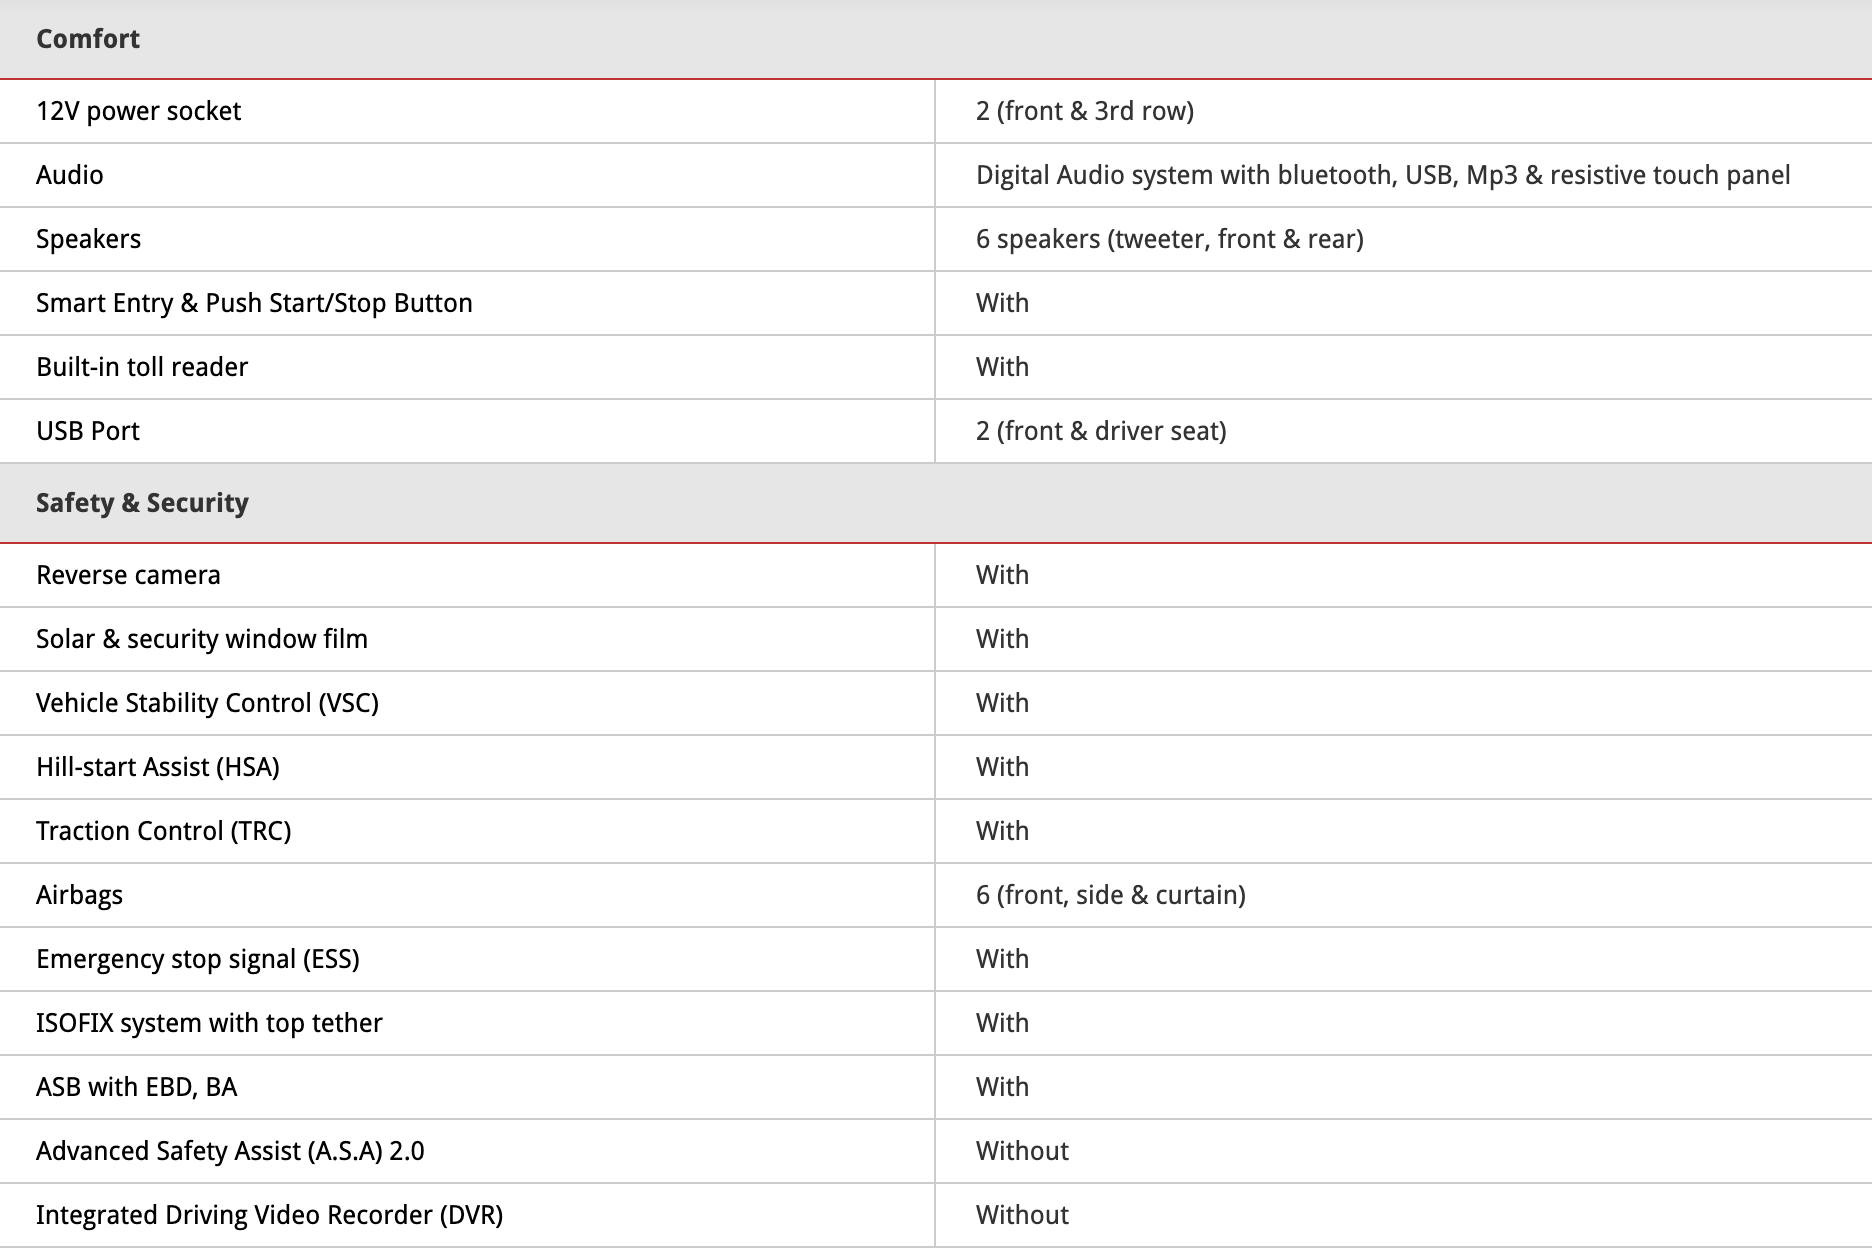The height and width of the screenshot is (1248, 1872).
Task: Select the 6 speakers value cell
Action: tap(1169, 239)
